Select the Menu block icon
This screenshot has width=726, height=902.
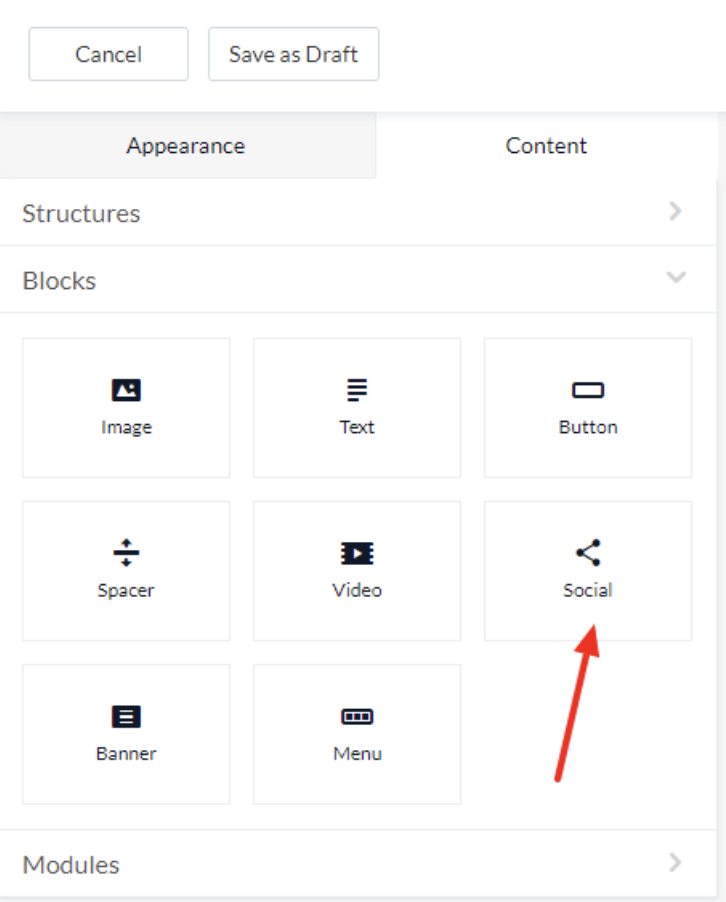tap(357, 716)
